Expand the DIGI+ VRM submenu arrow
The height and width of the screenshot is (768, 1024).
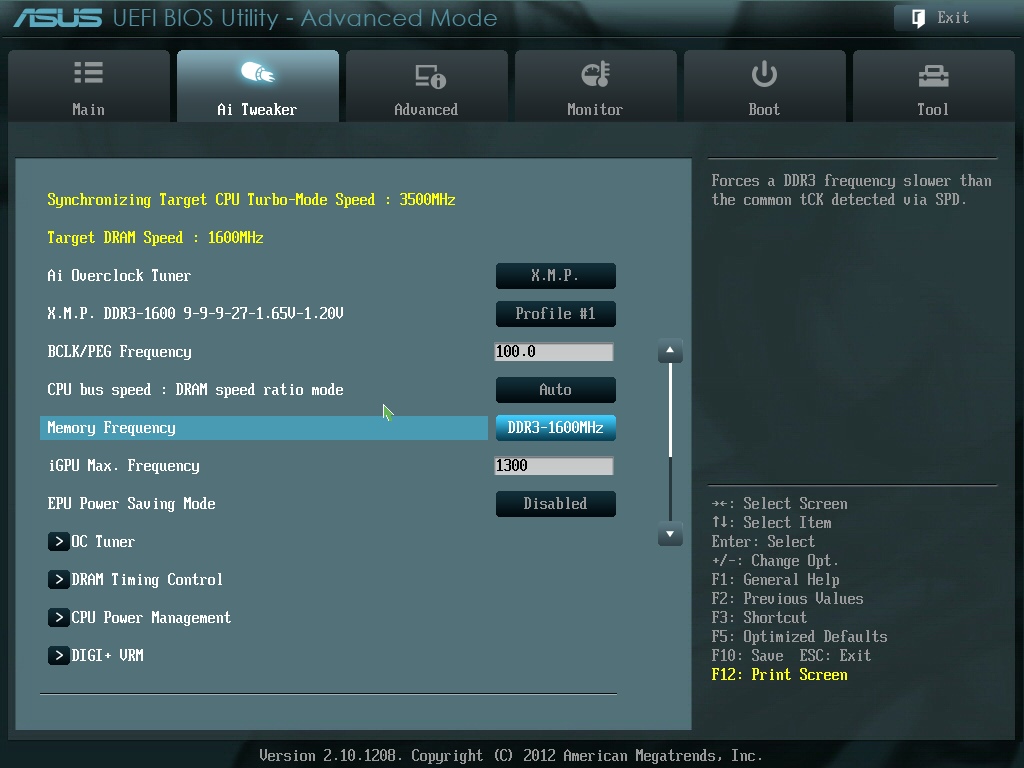point(59,655)
